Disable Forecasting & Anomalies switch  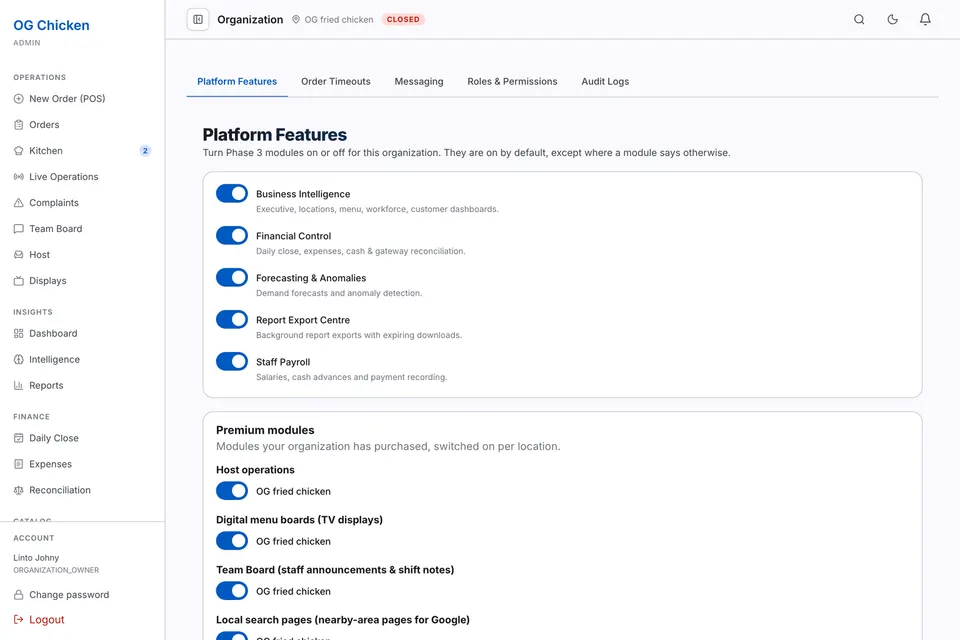tap(232, 277)
